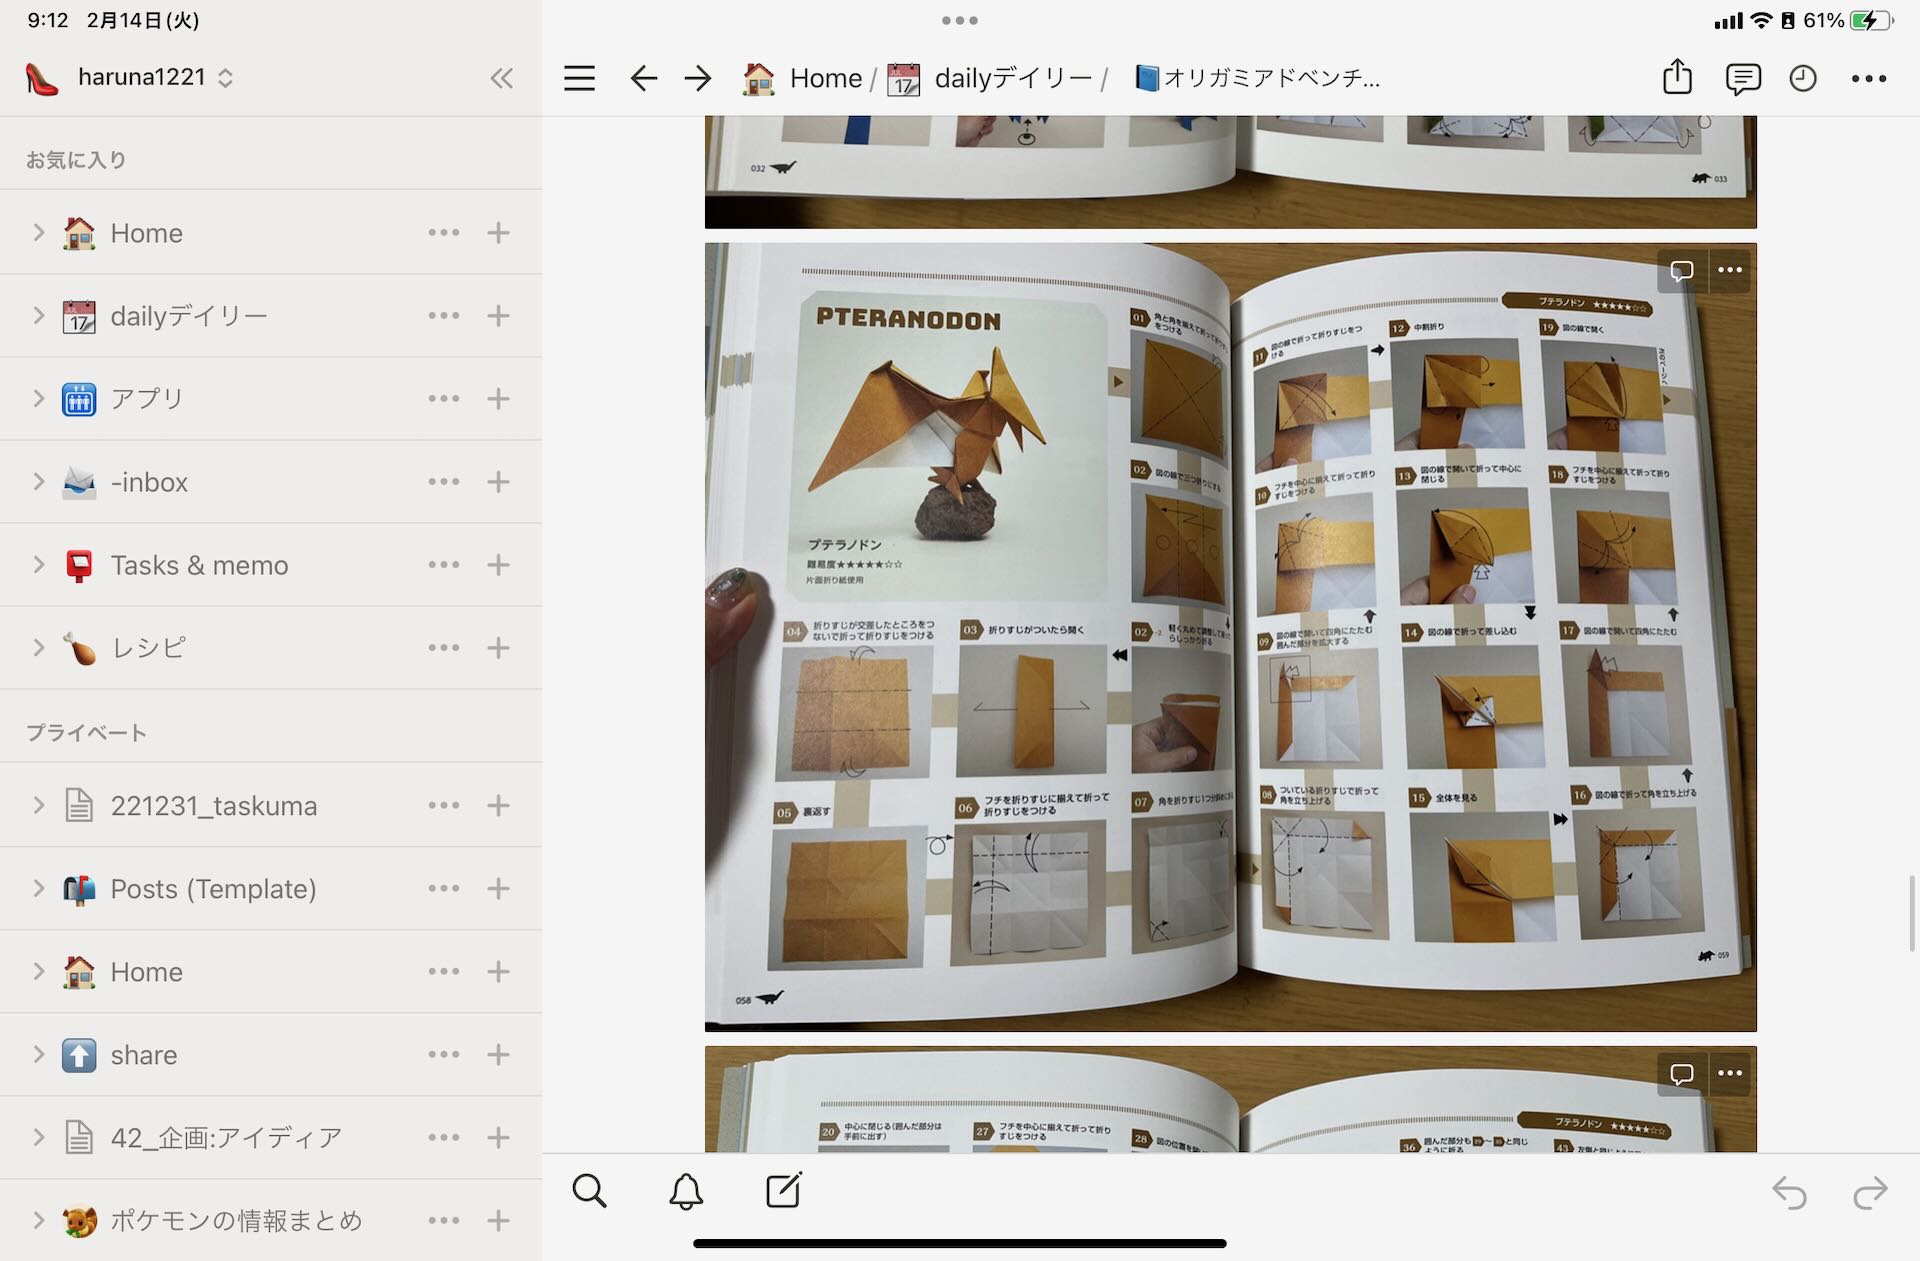Tap the share icon in top bar
Screen dimensions: 1920x1261
pyautogui.click(x=1677, y=77)
